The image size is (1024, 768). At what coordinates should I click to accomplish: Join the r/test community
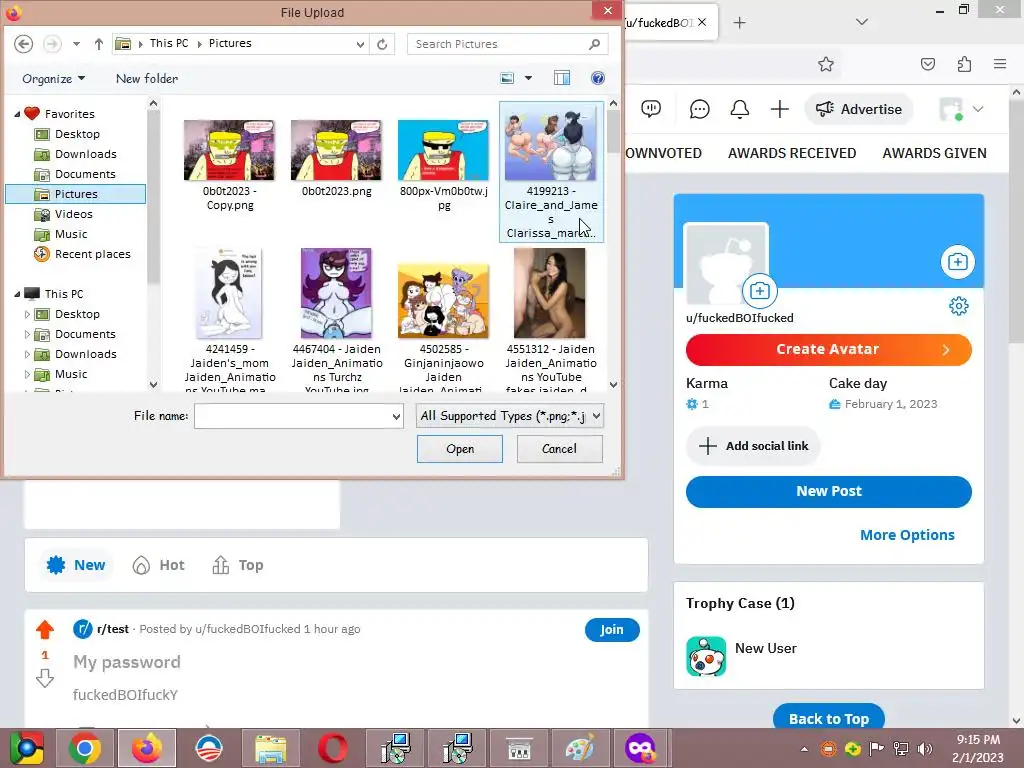pos(612,630)
